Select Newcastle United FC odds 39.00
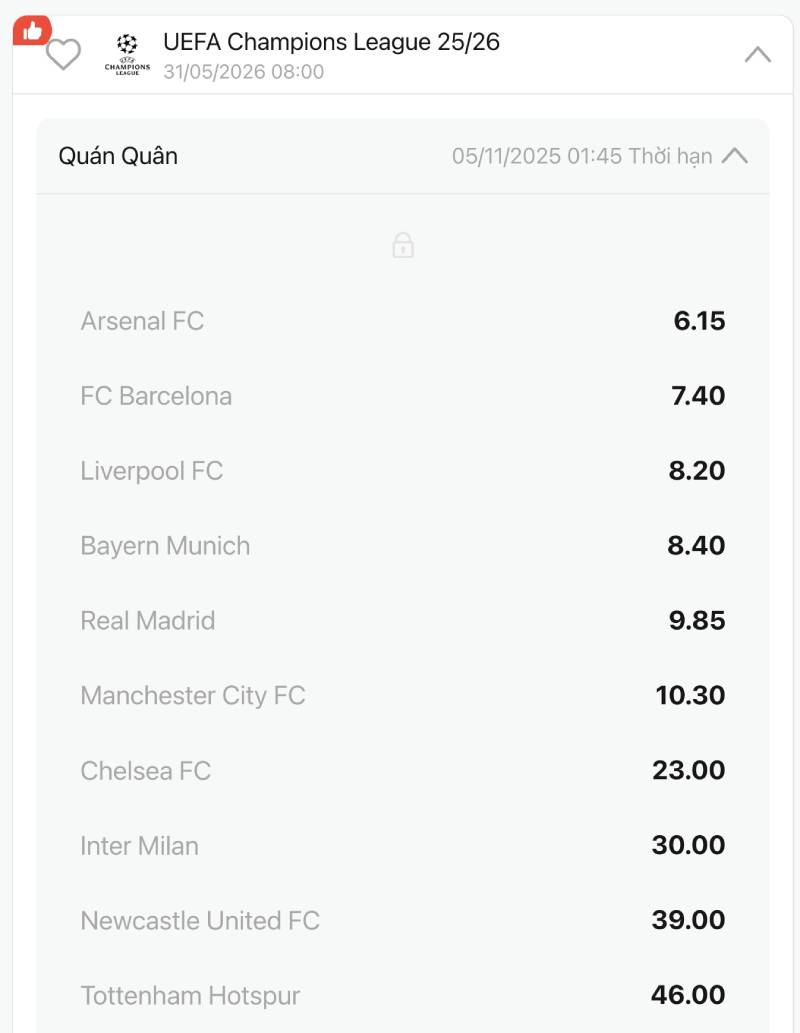Viewport: 800px width, 1033px height. [x=688, y=921]
